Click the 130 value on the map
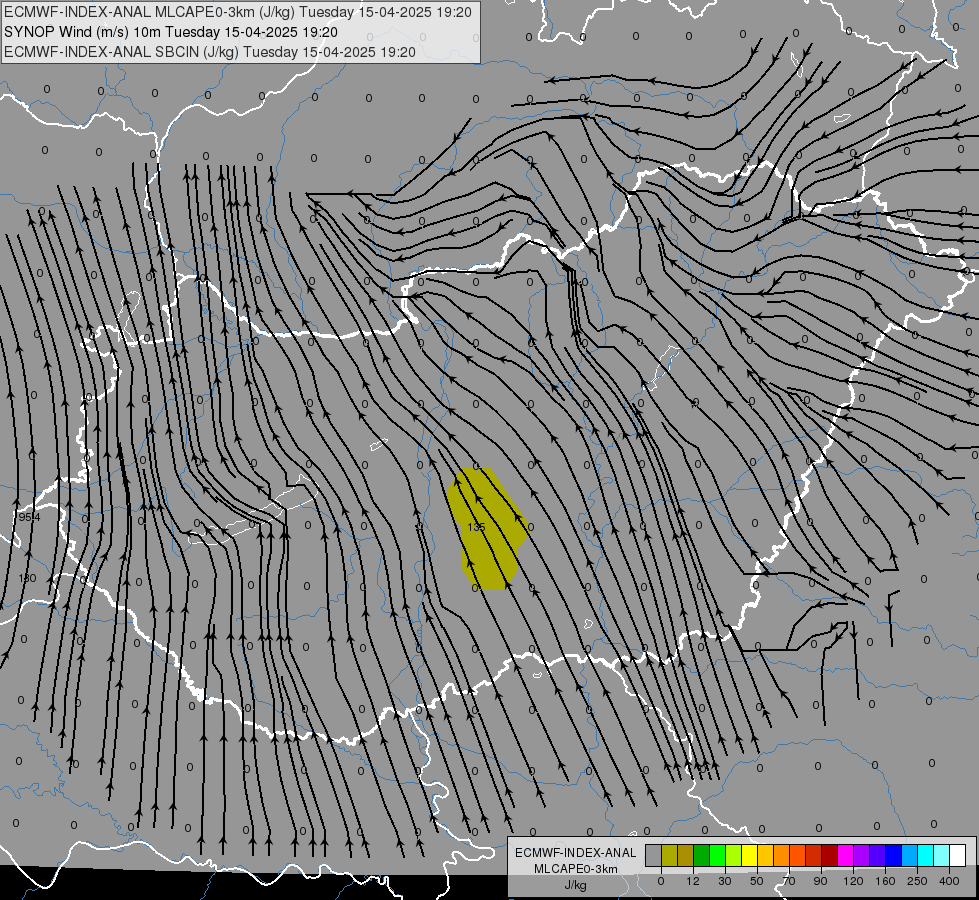979x900 pixels. coord(27,578)
